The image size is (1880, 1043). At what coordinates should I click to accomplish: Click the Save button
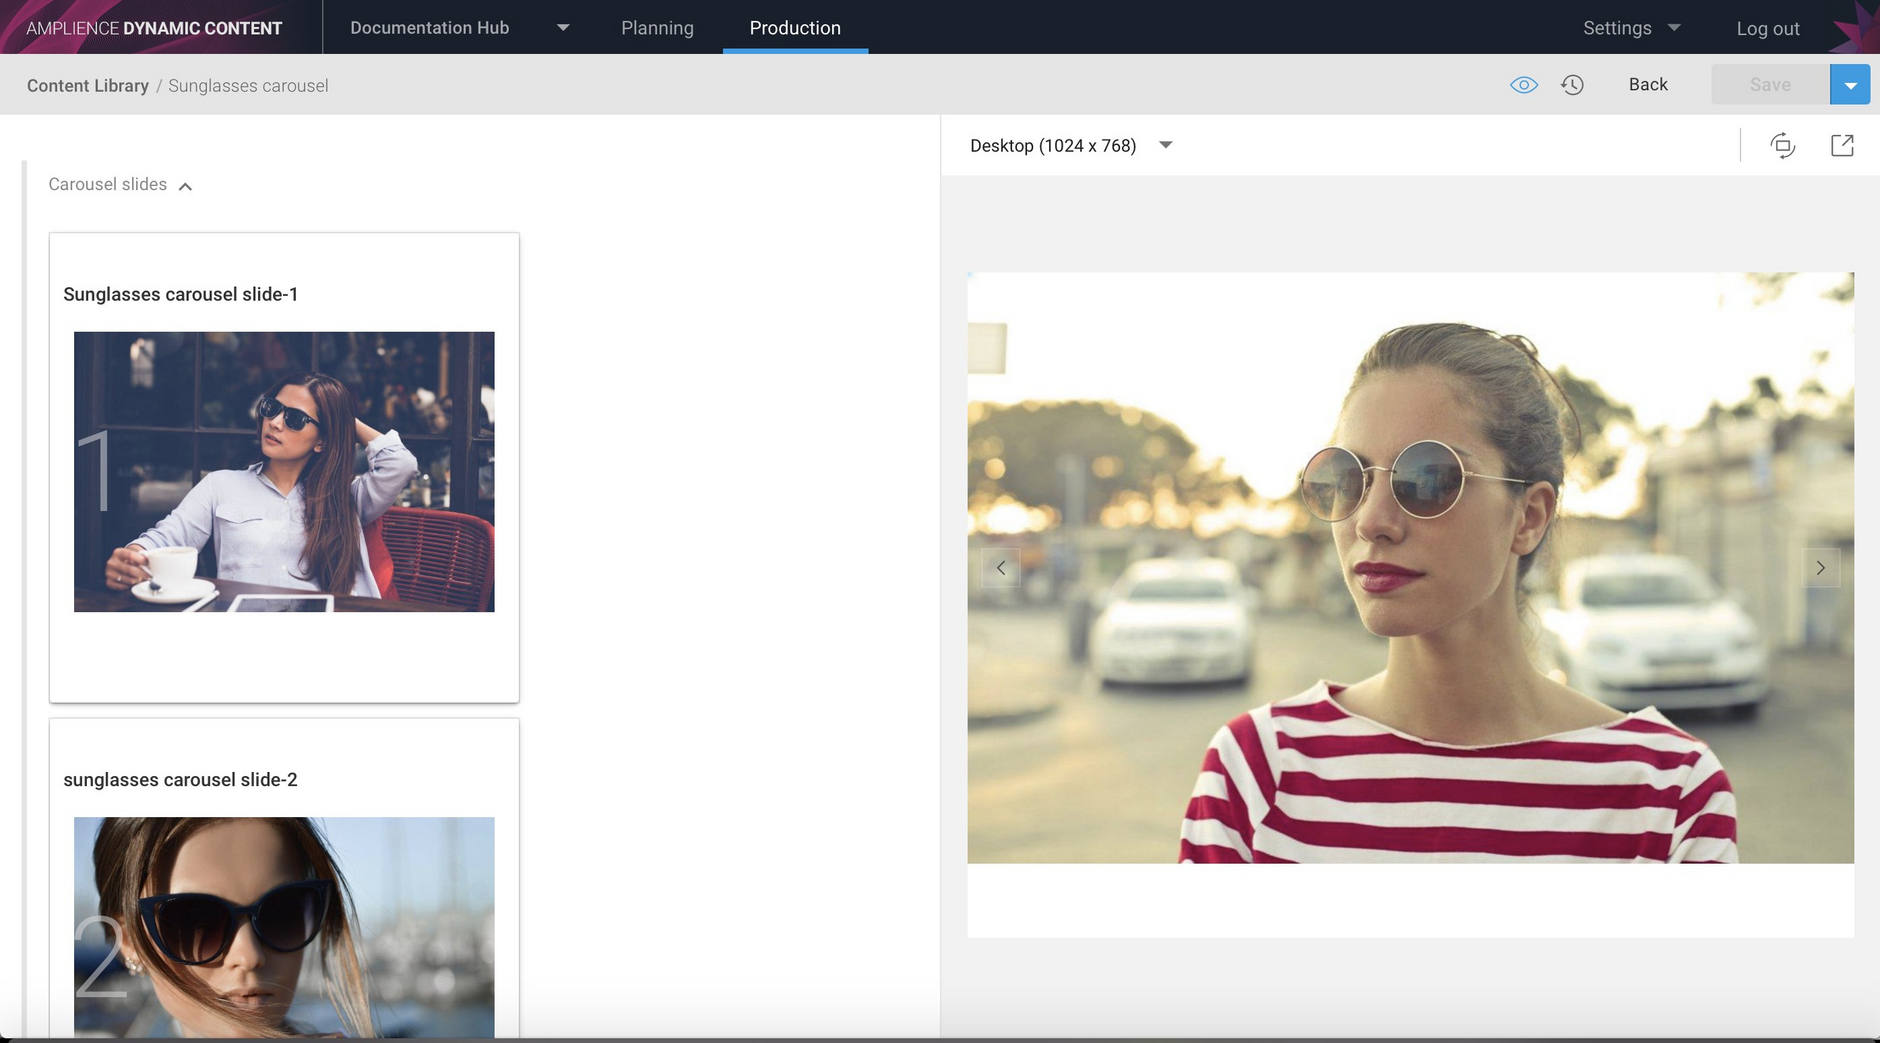pyautogui.click(x=1770, y=85)
